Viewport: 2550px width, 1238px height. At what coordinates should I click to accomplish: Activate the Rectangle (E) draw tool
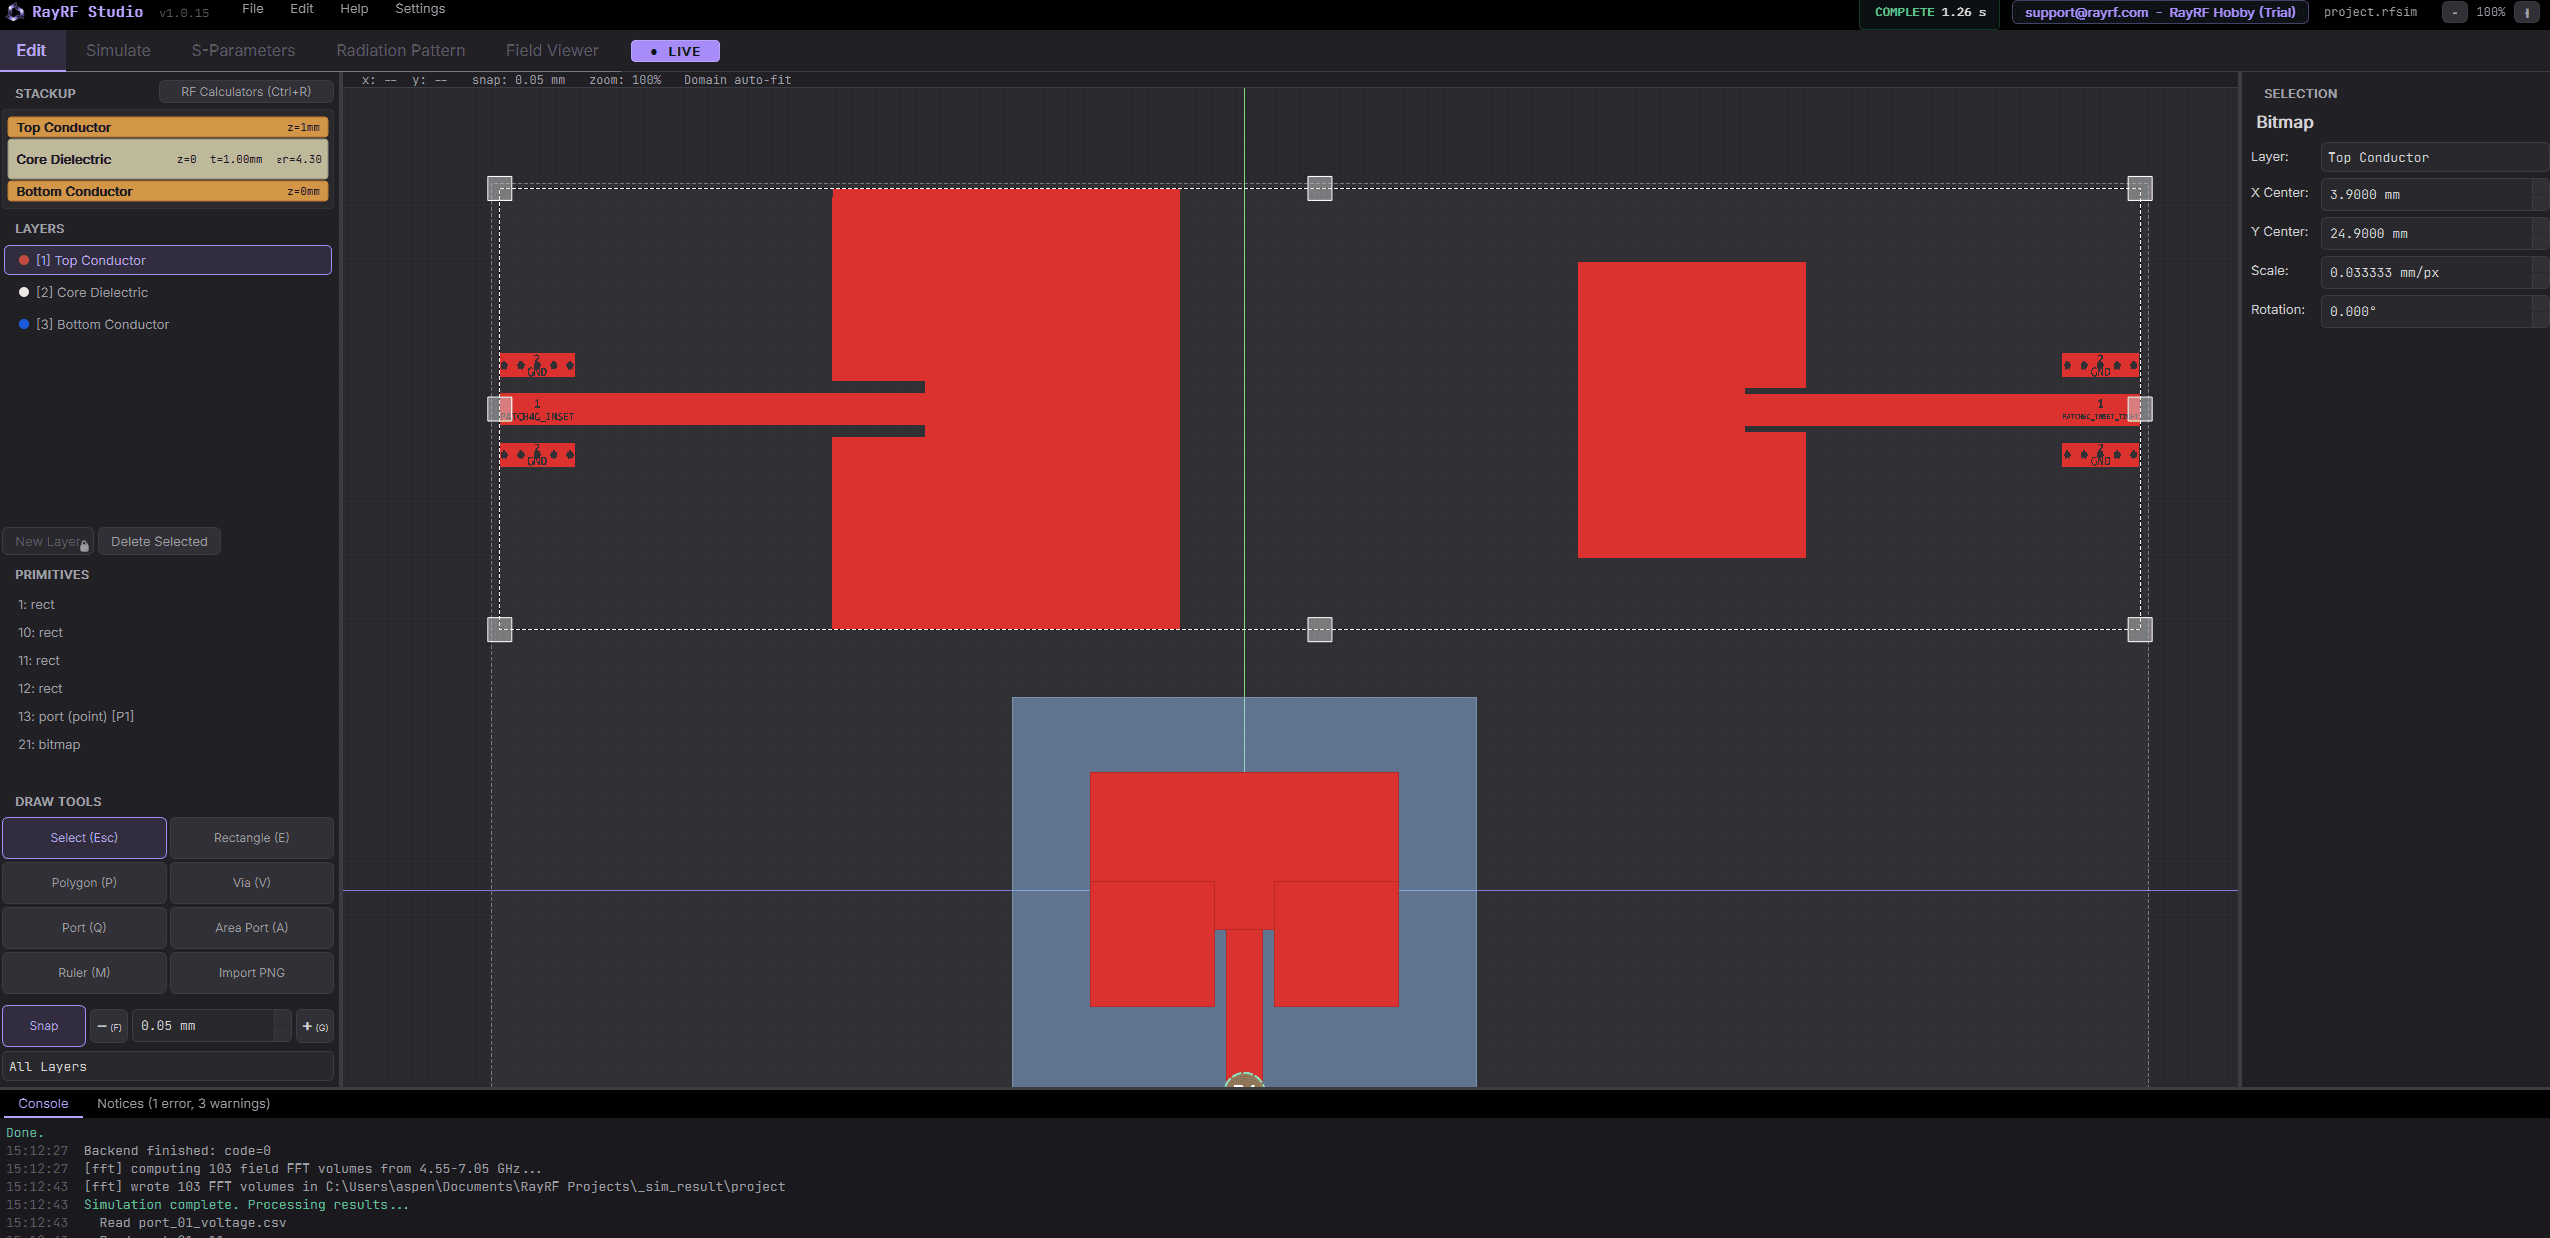tap(252, 838)
